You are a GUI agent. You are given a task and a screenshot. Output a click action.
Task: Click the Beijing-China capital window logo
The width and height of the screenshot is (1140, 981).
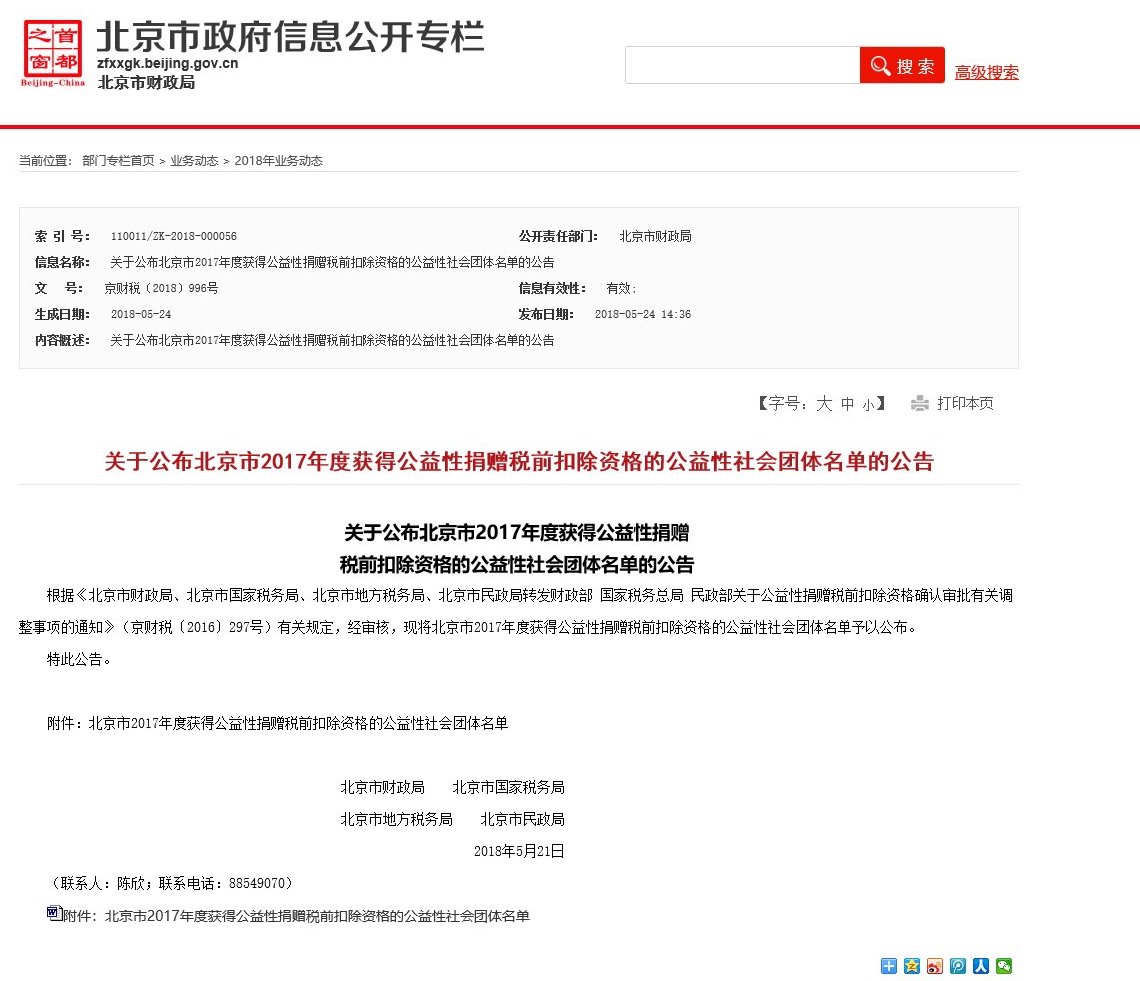53,51
